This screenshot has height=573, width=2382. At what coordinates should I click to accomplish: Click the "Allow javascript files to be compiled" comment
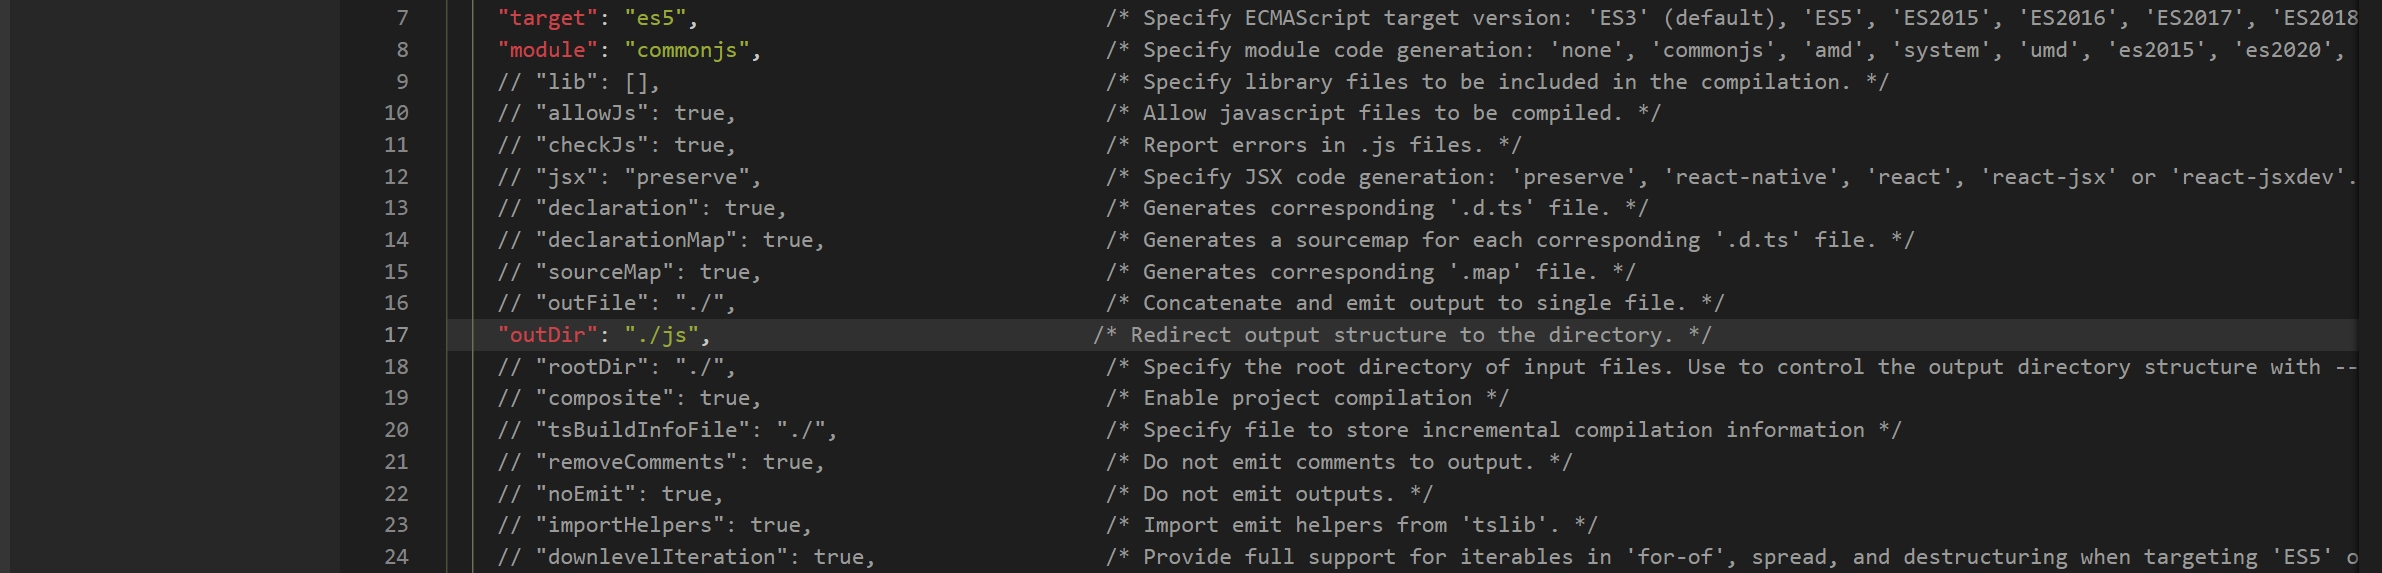[1383, 113]
